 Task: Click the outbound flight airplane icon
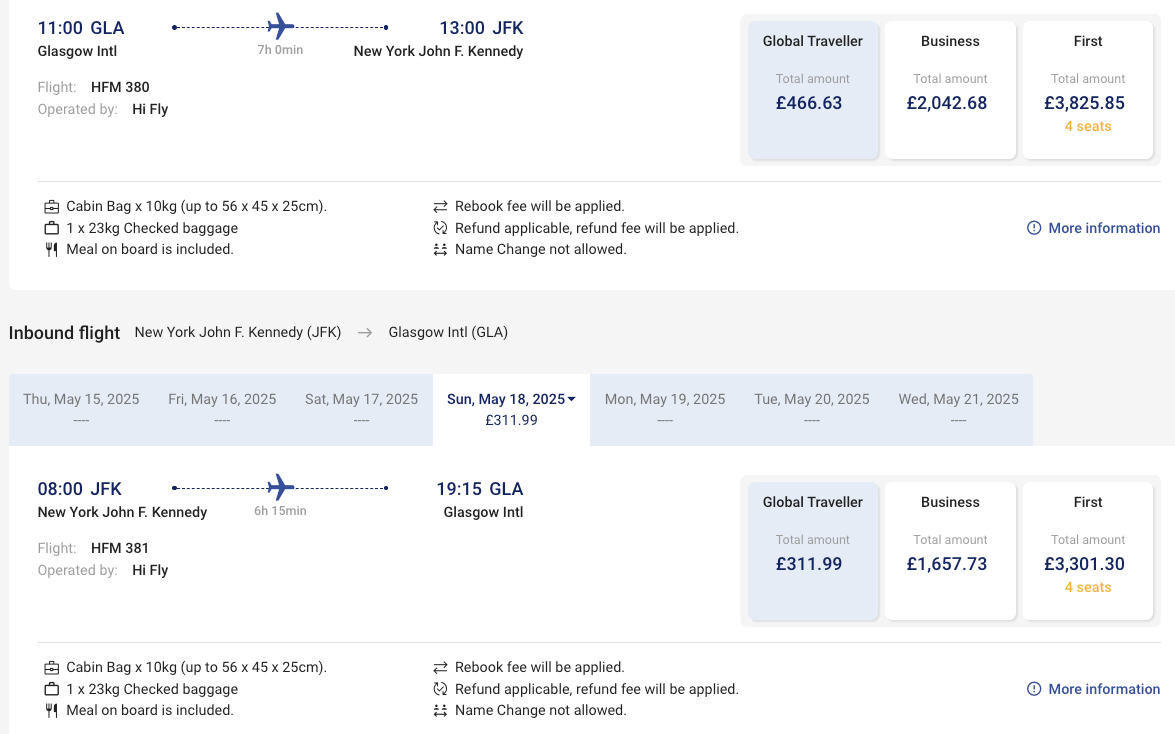281,27
